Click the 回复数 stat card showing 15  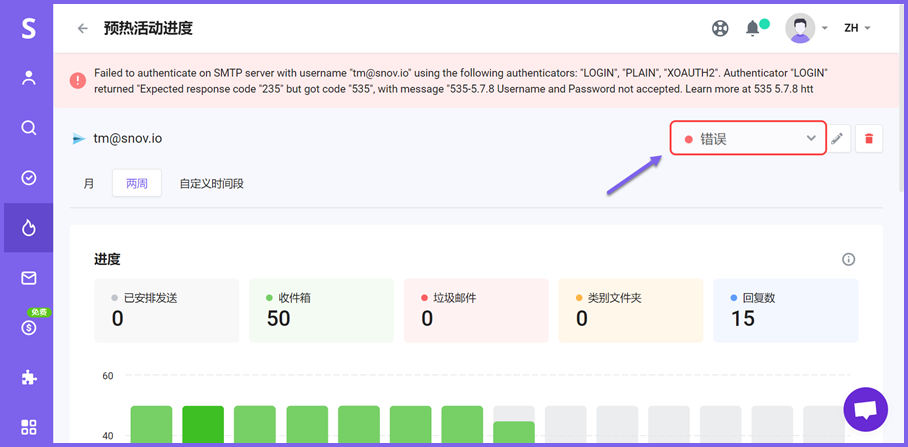(786, 310)
